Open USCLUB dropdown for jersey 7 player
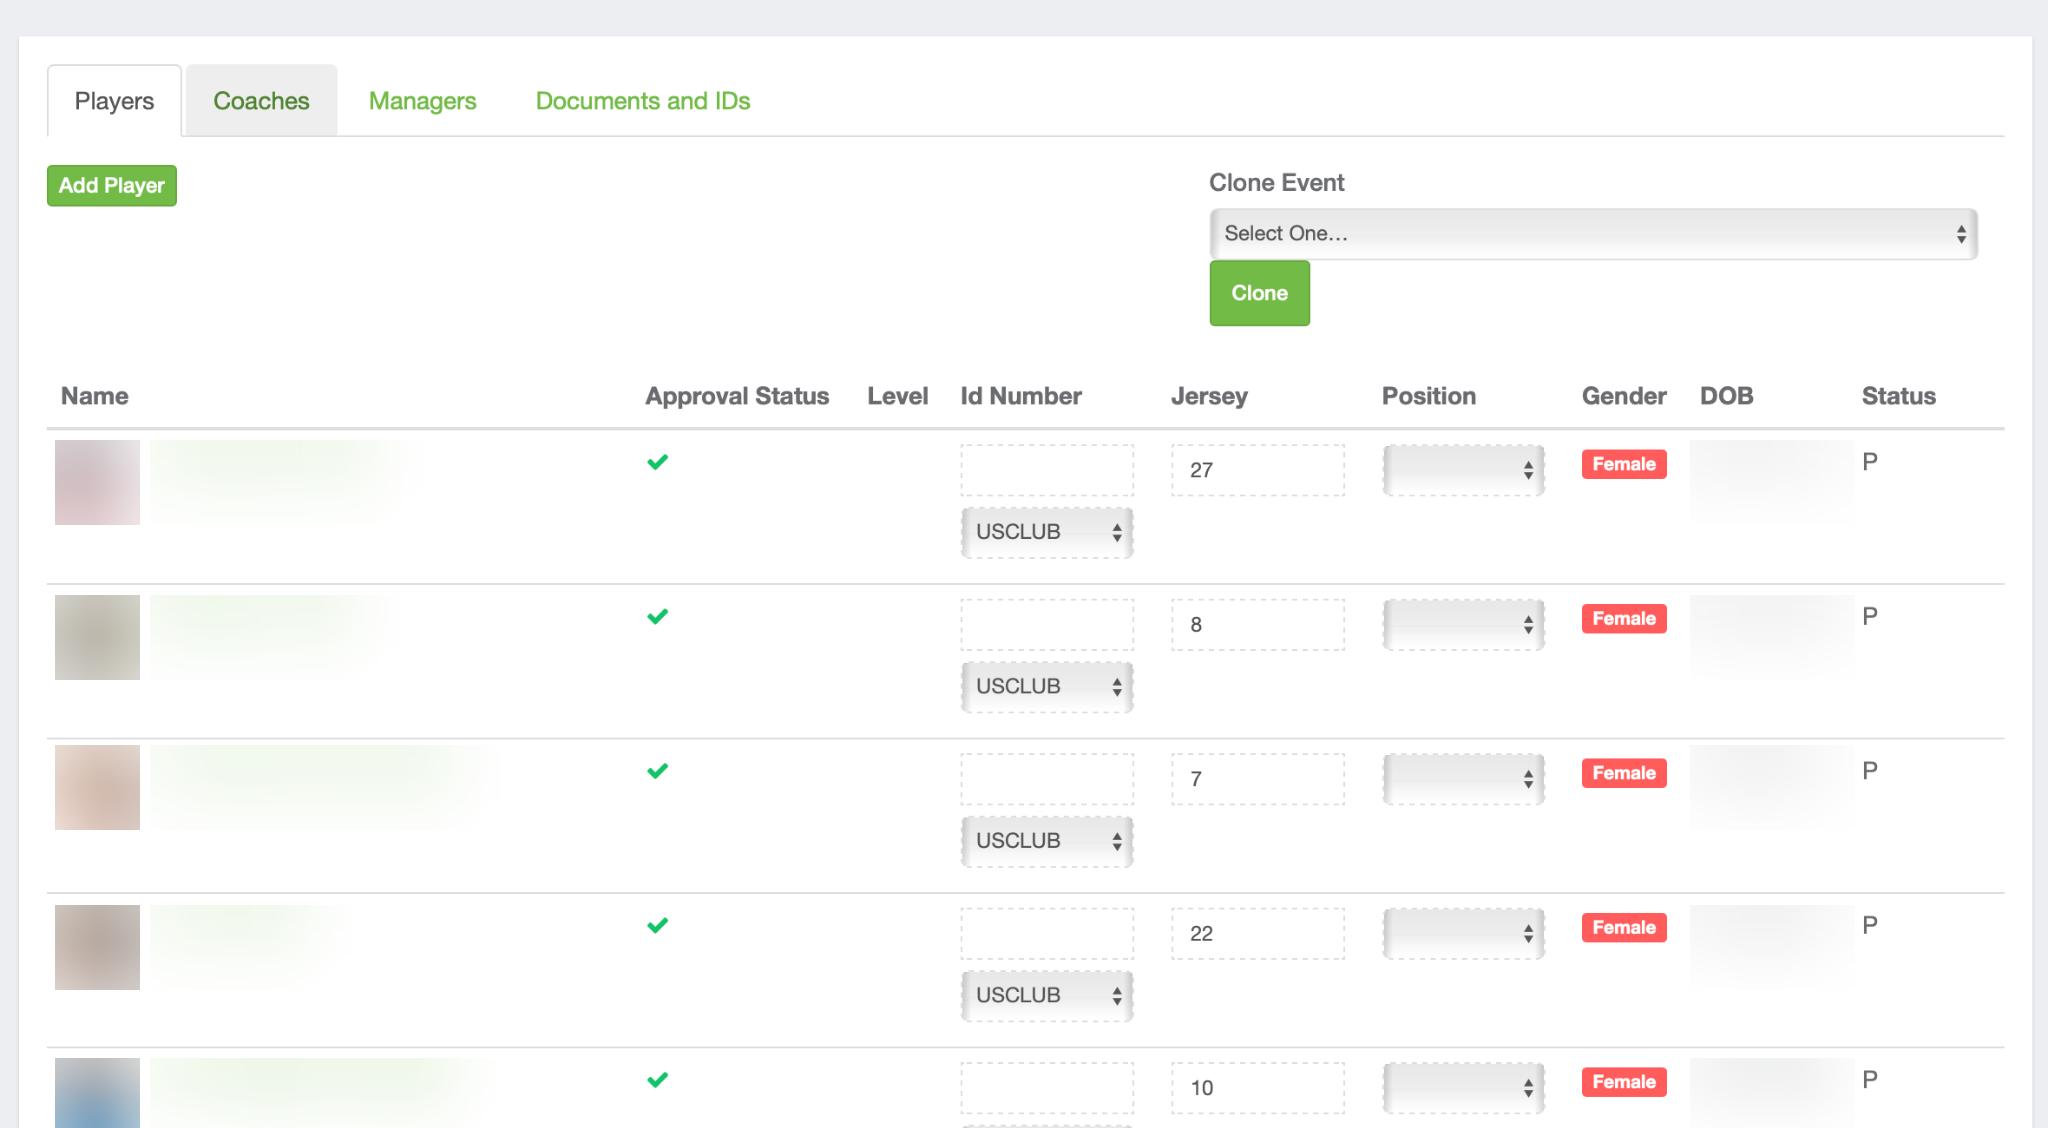This screenshot has height=1128, width=2048. tap(1047, 841)
